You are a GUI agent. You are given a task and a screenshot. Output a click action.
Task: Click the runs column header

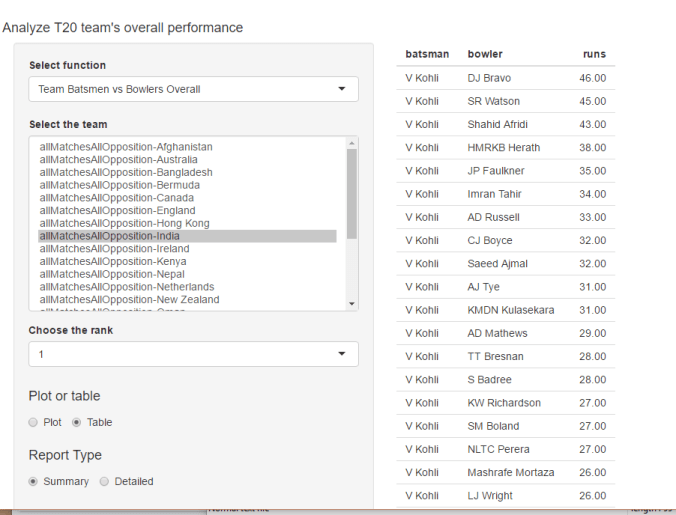(x=594, y=54)
